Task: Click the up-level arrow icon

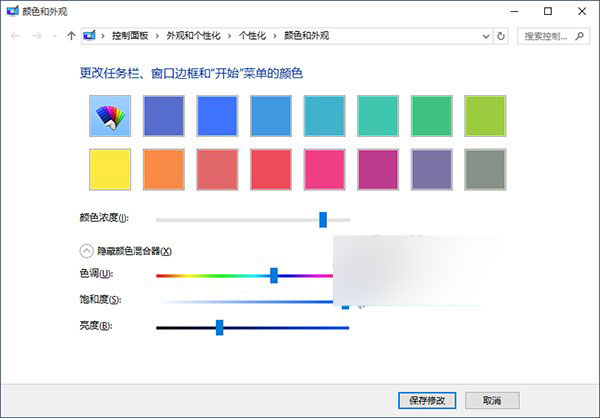Action: click(70, 36)
